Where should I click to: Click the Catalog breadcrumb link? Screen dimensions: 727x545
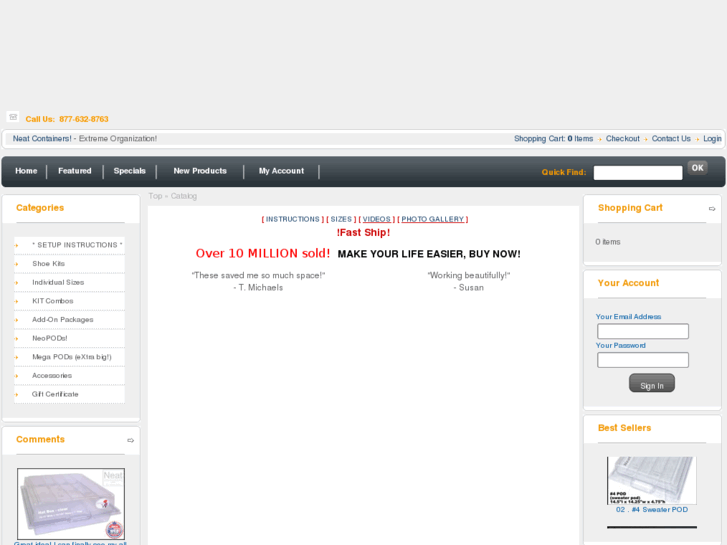[x=184, y=196]
